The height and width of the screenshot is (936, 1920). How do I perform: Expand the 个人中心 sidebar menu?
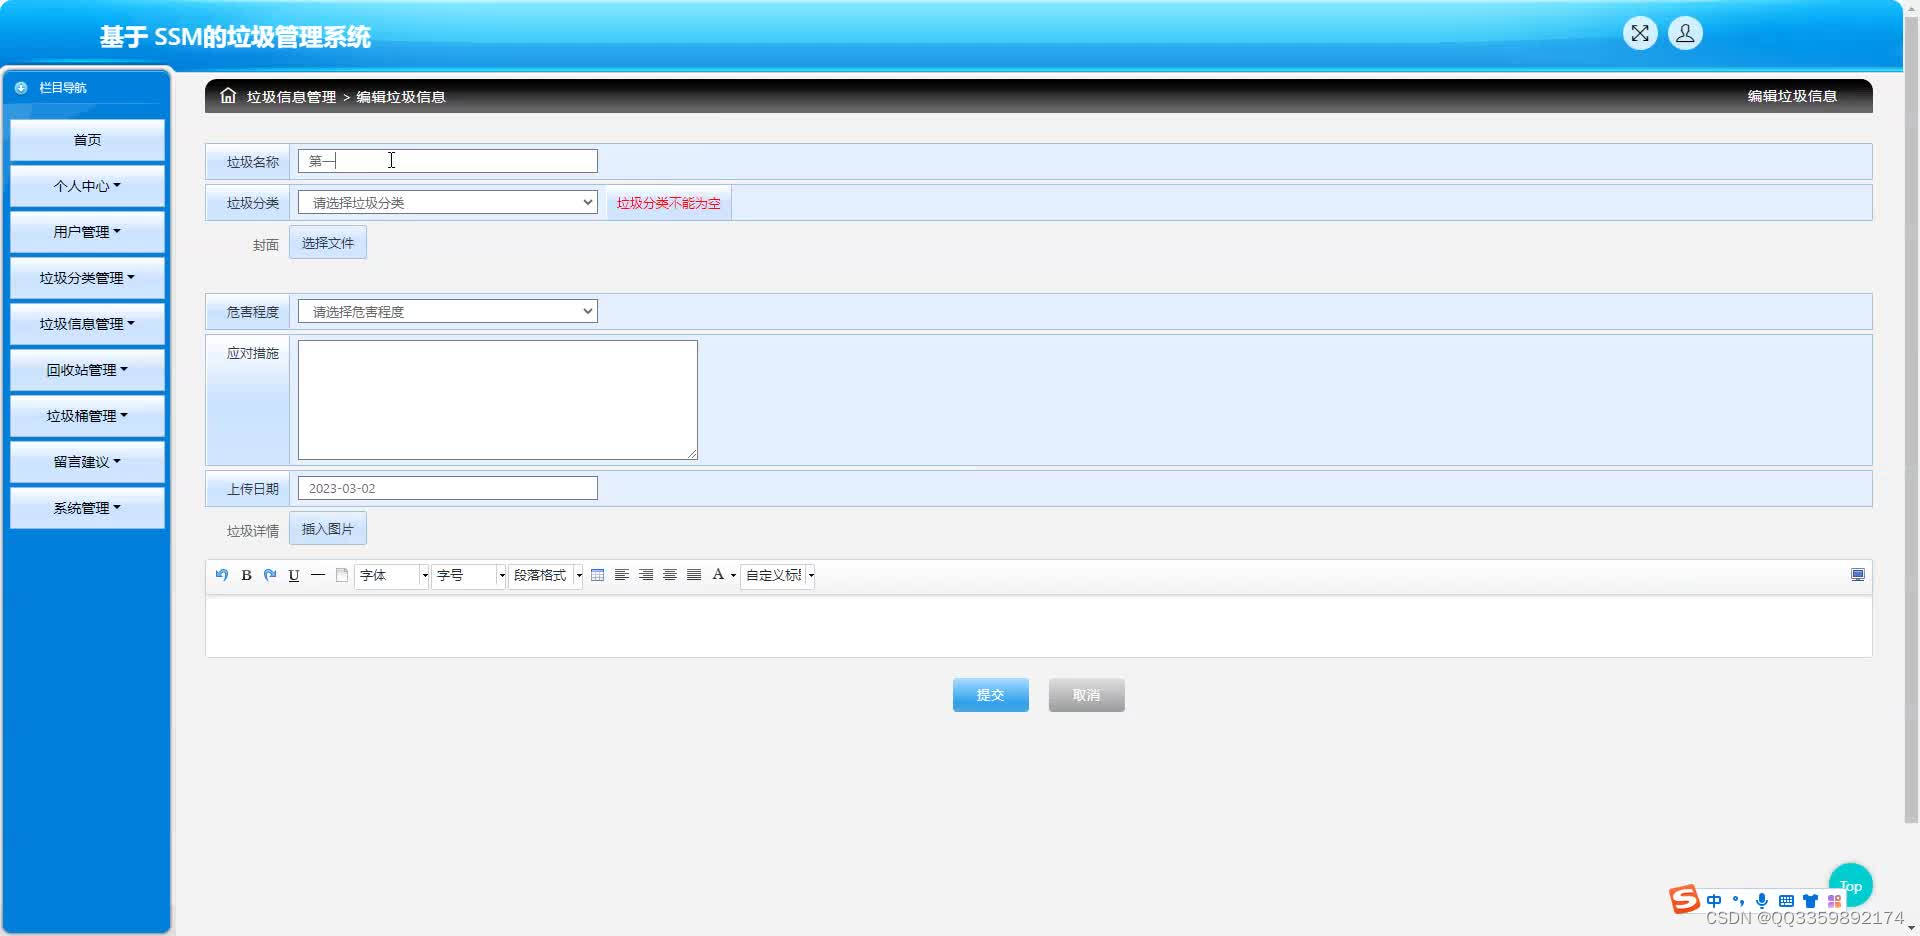(x=87, y=186)
